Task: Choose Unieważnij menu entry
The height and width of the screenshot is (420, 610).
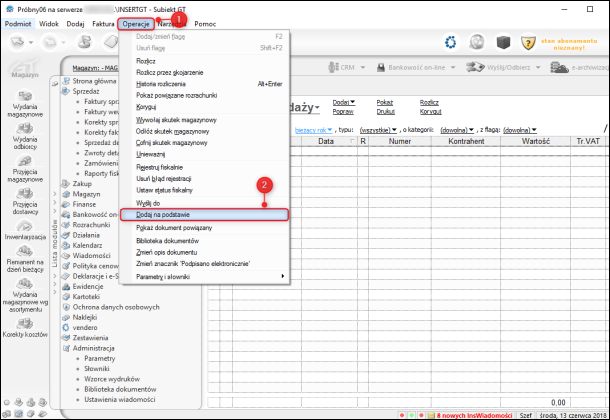Action: 204,154
